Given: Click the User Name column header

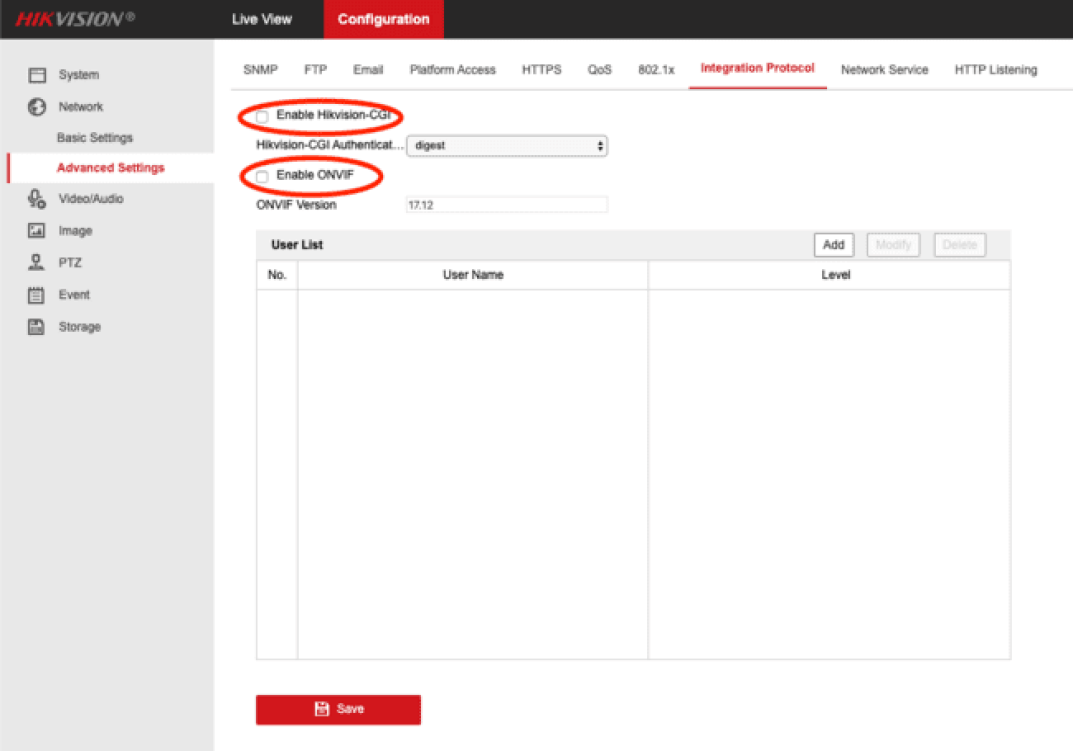Looking at the screenshot, I should pos(473,275).
